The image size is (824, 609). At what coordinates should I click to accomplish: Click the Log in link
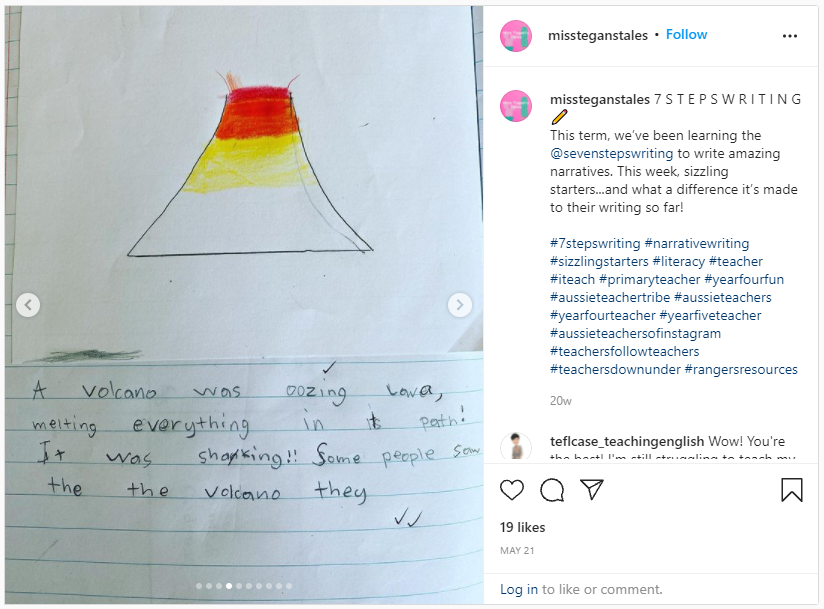519,589
